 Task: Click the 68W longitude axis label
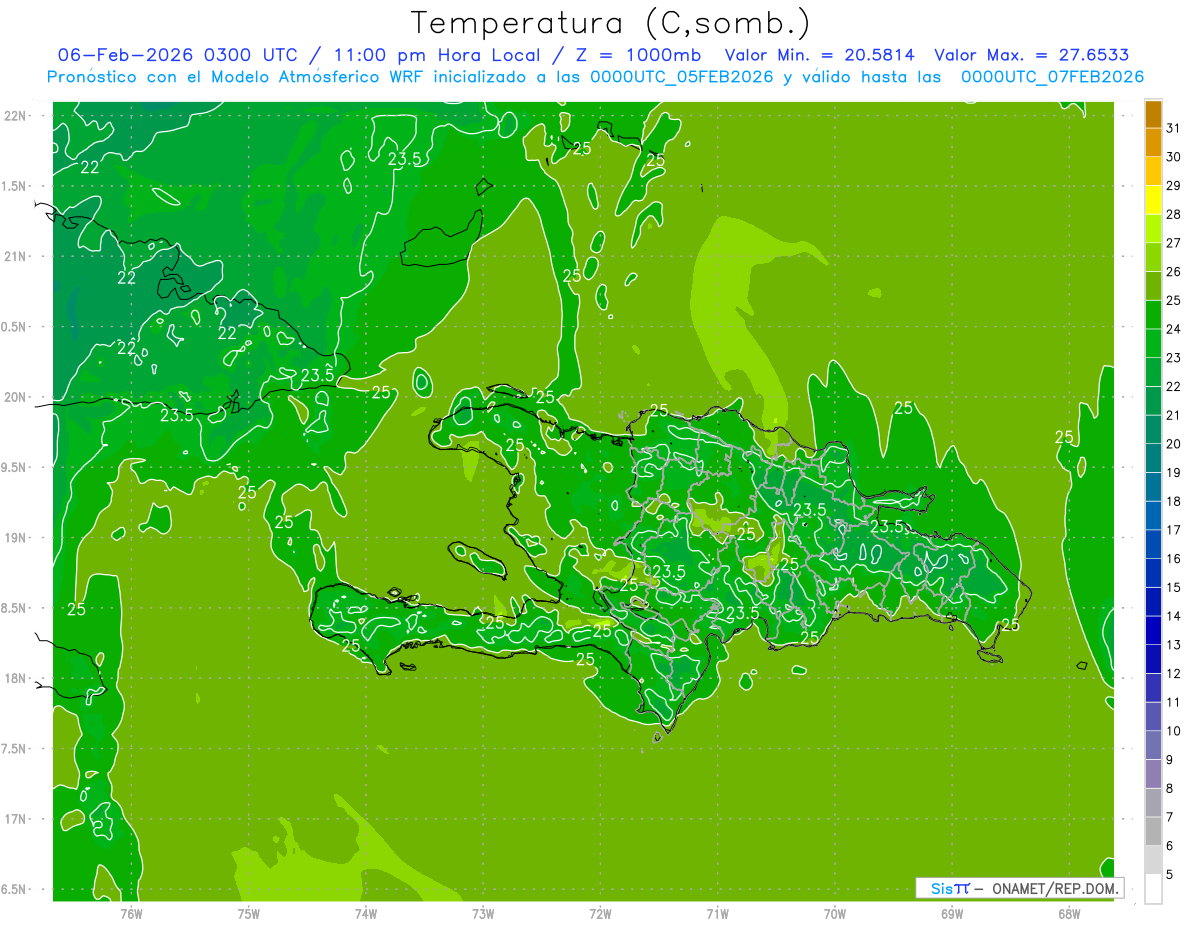pos(1069,914)
